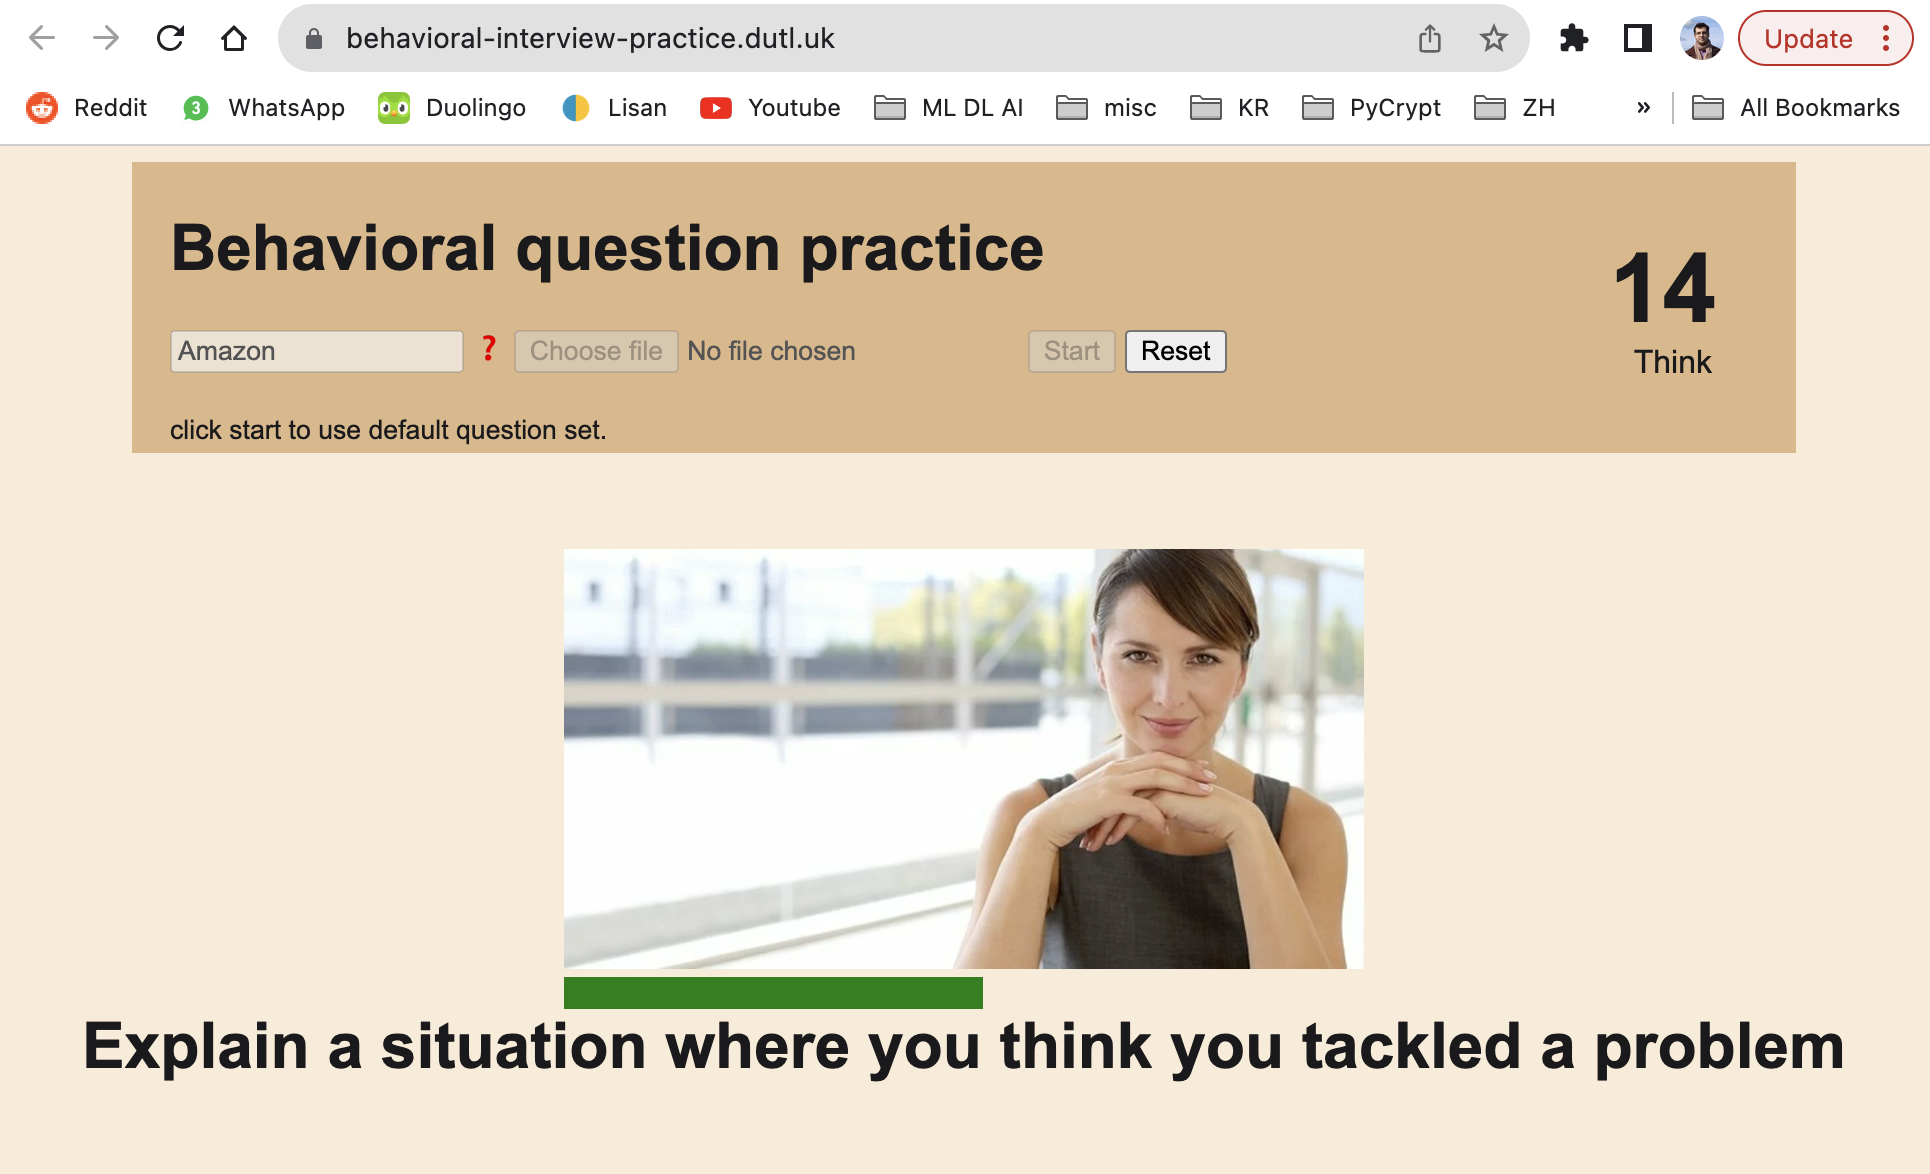Click the browser forward arrow icon

(105, 37)
